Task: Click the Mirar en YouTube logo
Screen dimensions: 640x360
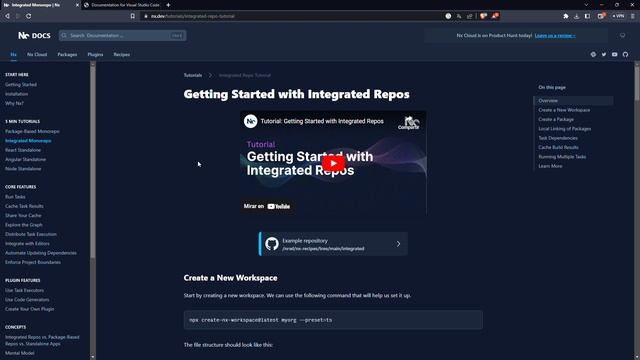Action: click(x=278, y=207)
